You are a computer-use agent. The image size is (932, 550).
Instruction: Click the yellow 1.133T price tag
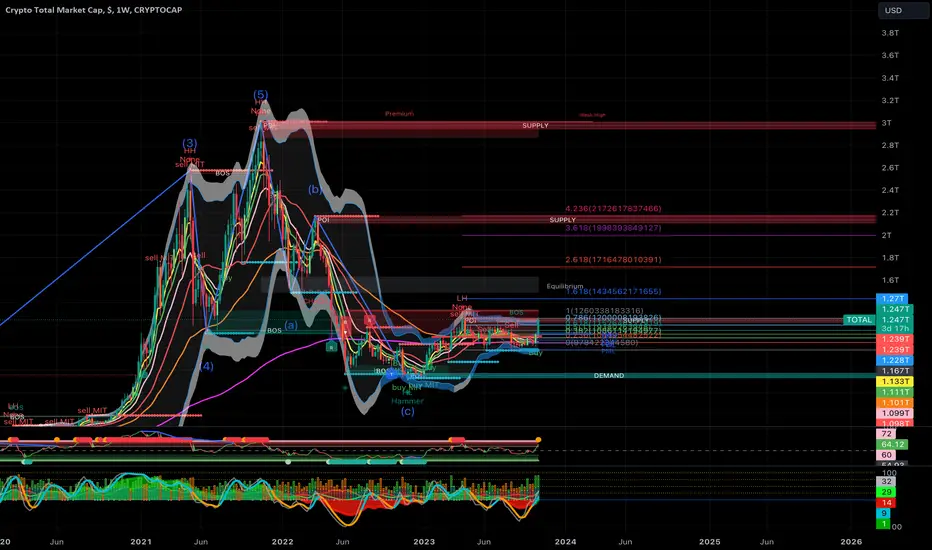(x=893, y=382)
